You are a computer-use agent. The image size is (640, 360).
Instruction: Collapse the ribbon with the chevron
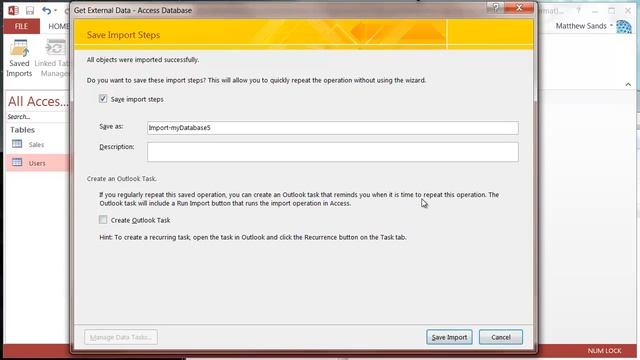click(628, 84)
